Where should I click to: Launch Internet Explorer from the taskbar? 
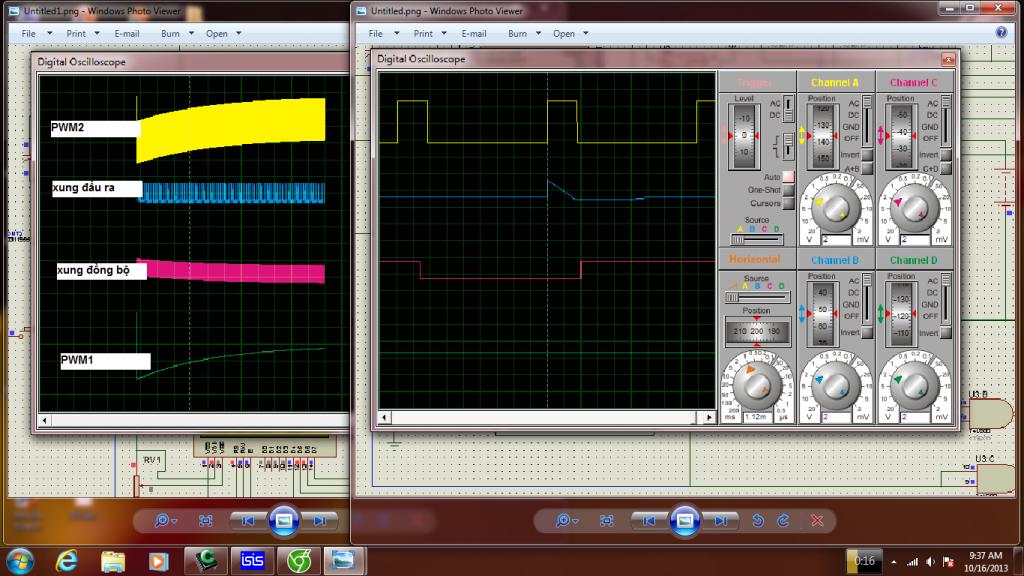click(x=67, y=559)
